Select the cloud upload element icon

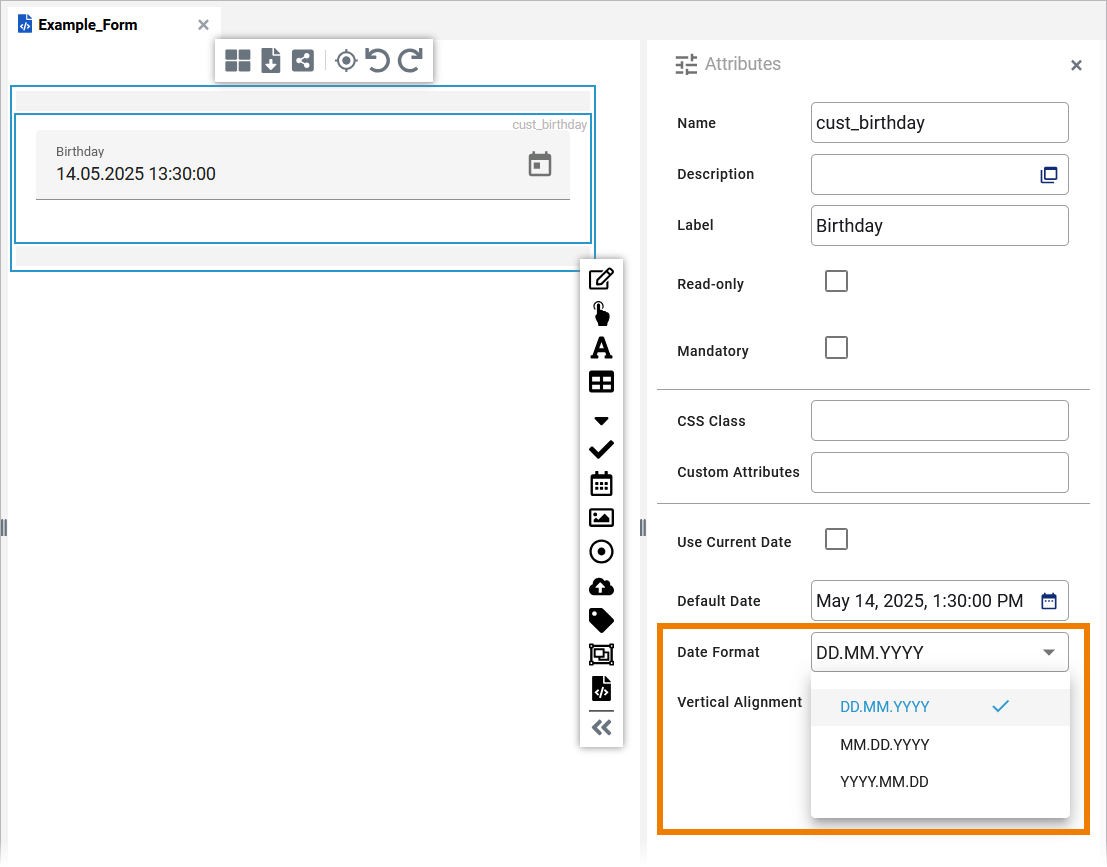601,587
